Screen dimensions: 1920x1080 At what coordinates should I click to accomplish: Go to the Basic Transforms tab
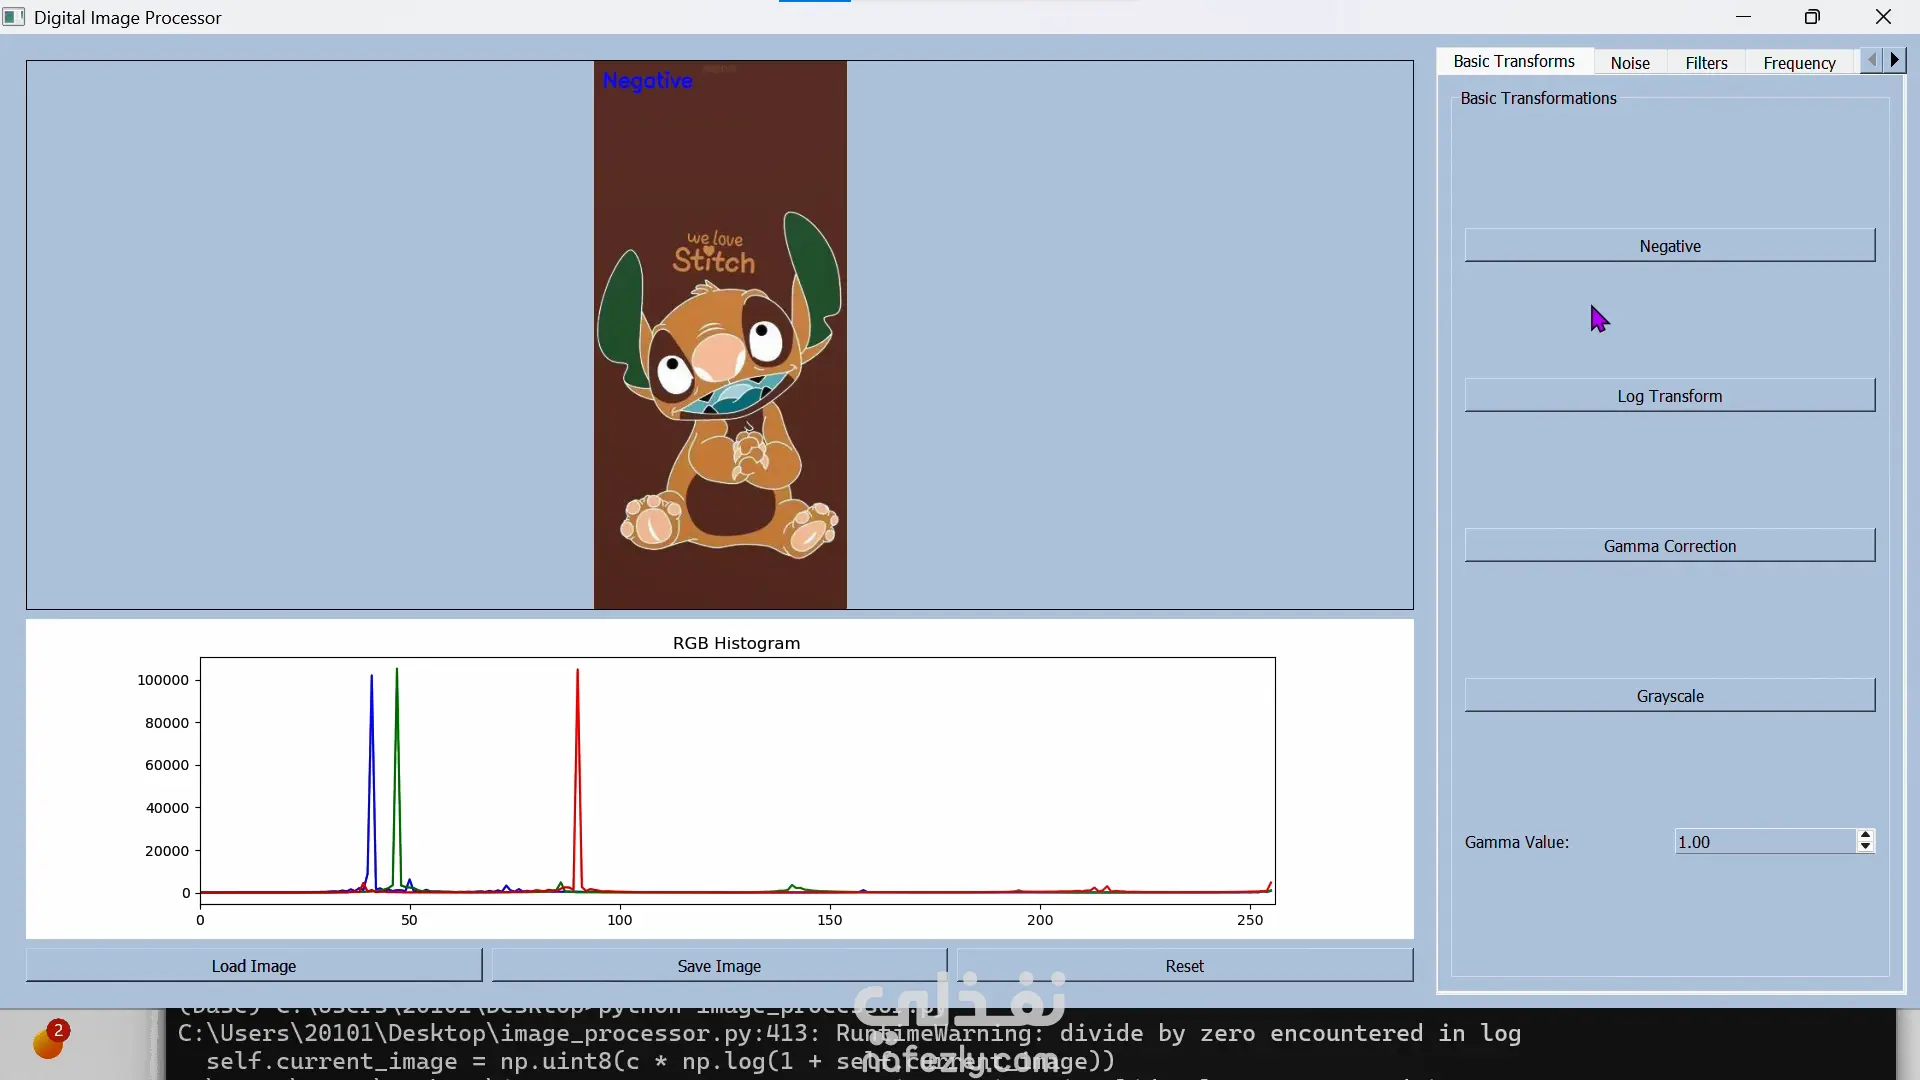coord(1513,61)
